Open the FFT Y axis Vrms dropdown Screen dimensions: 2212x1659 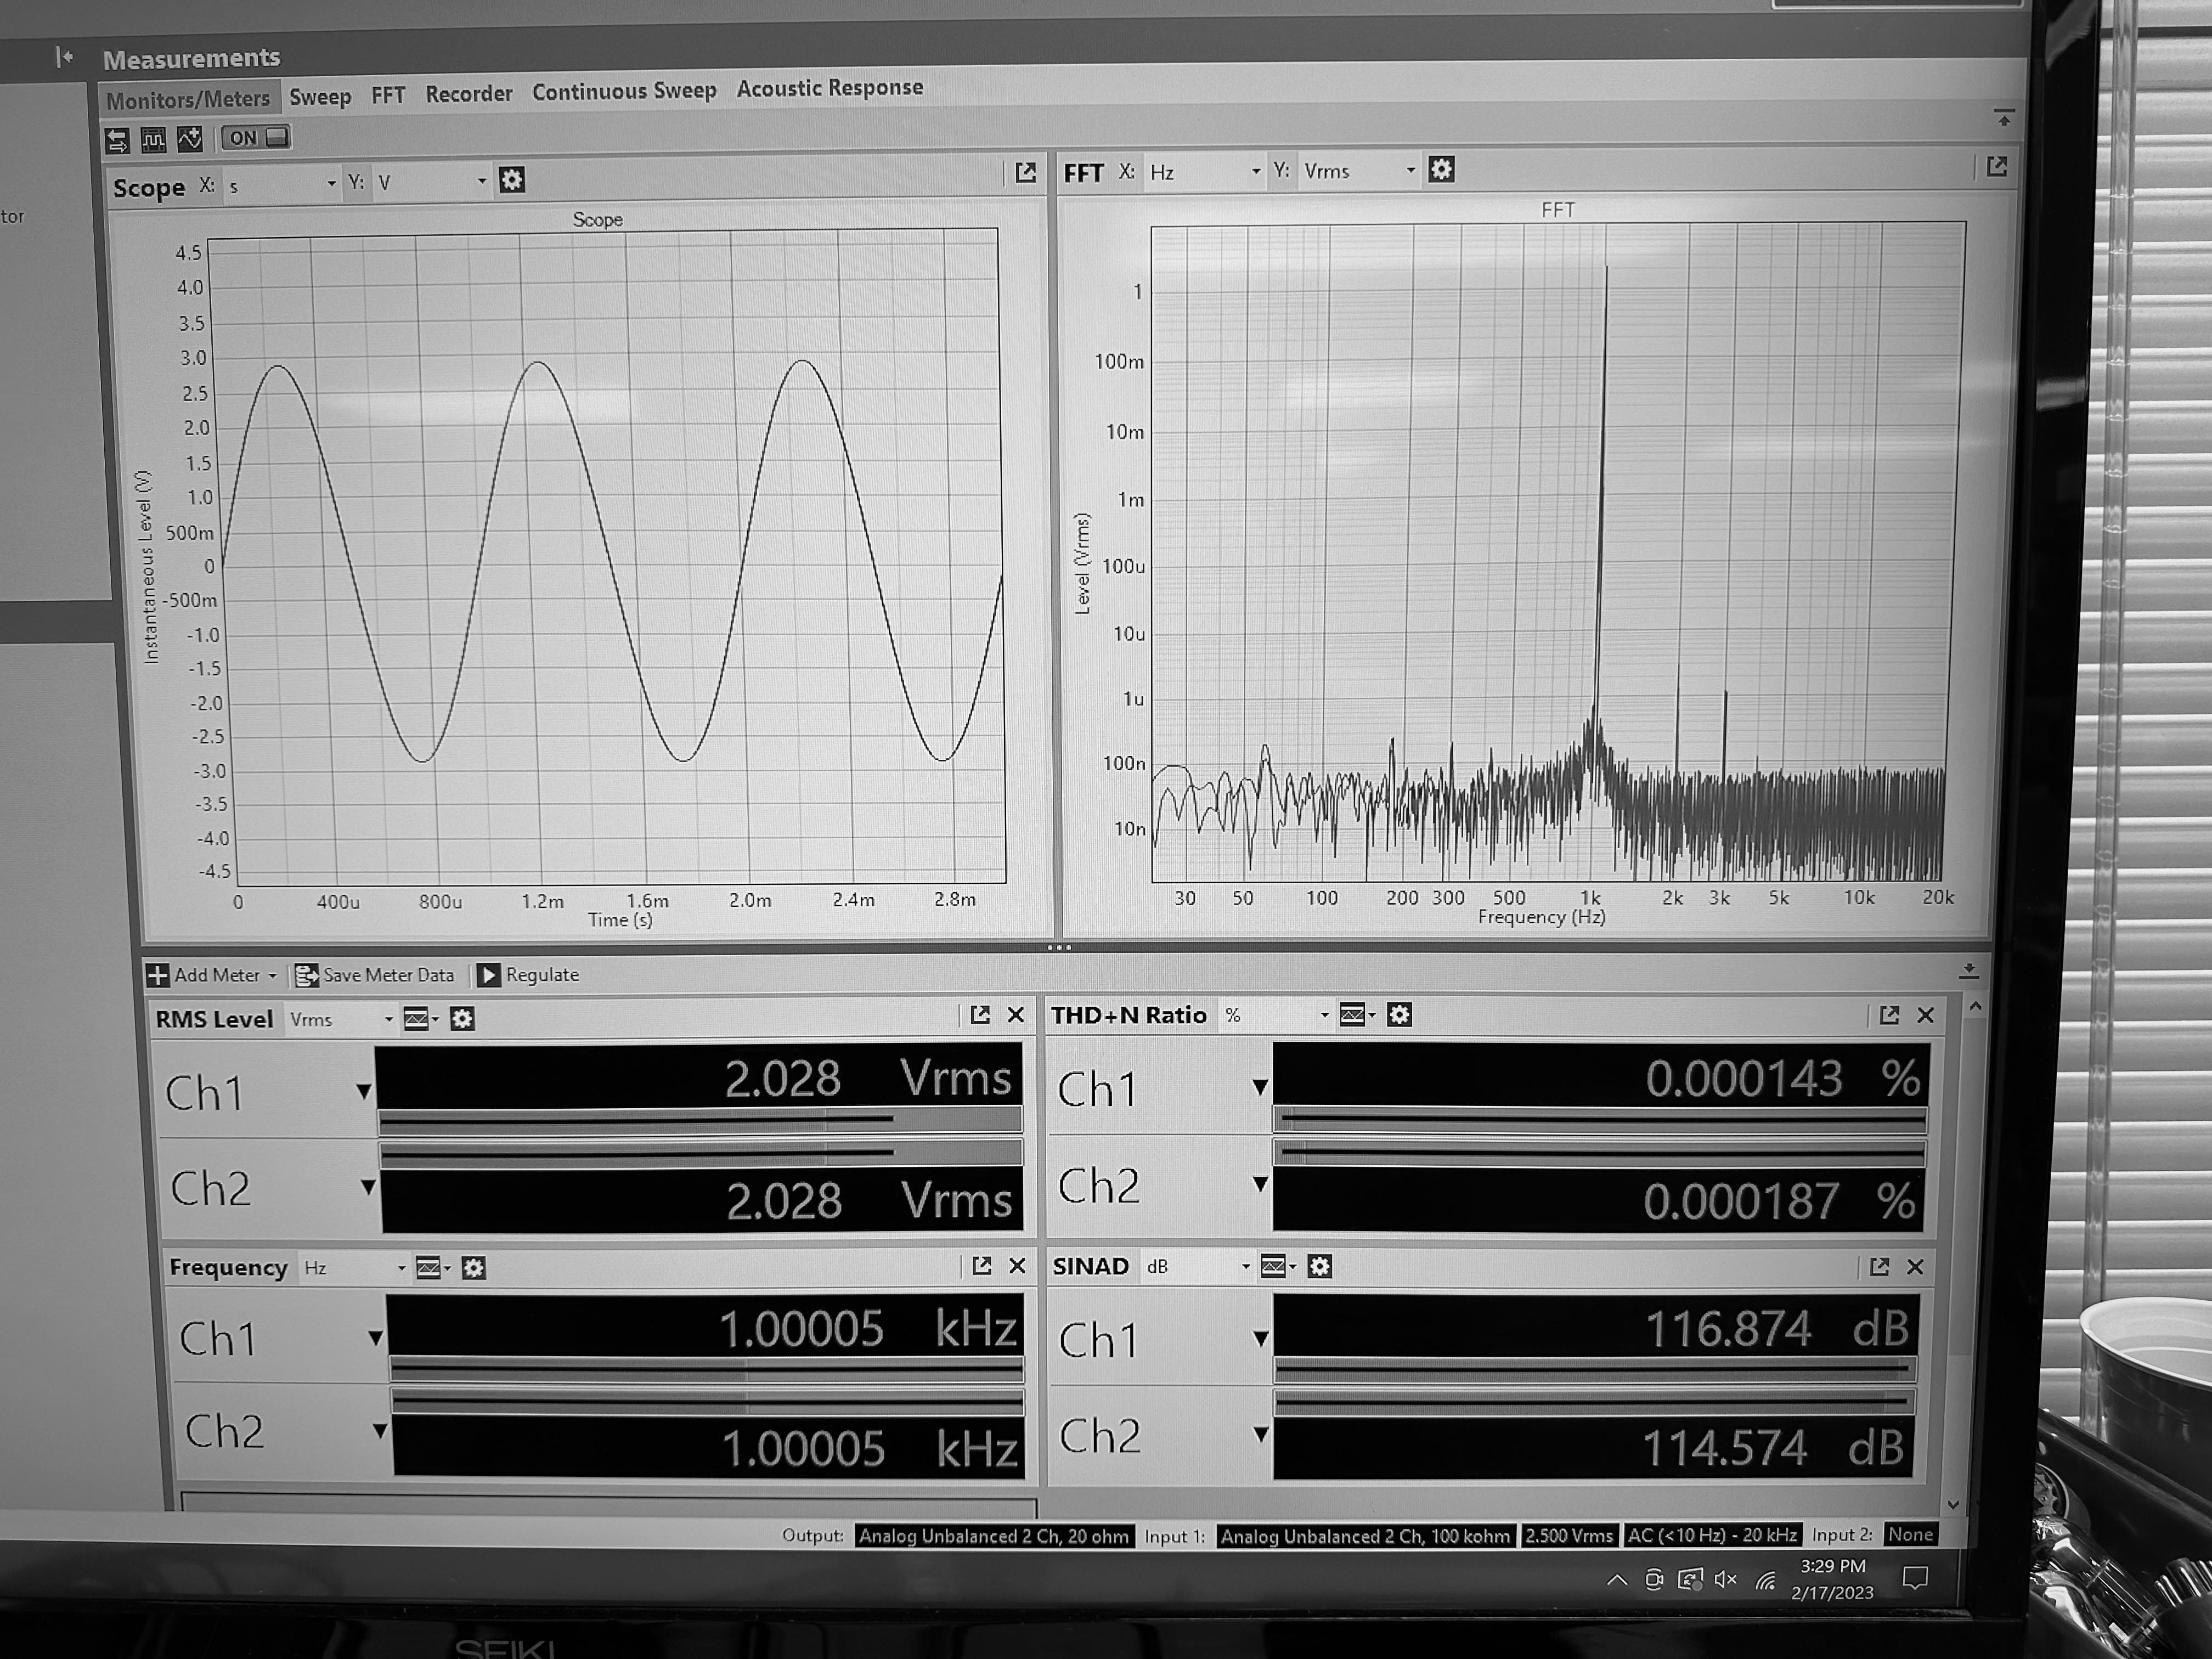pyautogui.click(x=1358, y=171)
